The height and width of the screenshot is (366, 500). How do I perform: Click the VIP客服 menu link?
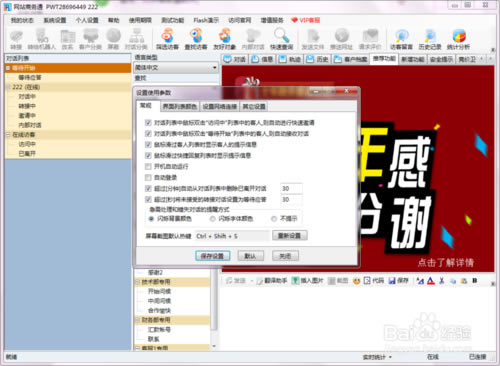click(305, 20)
